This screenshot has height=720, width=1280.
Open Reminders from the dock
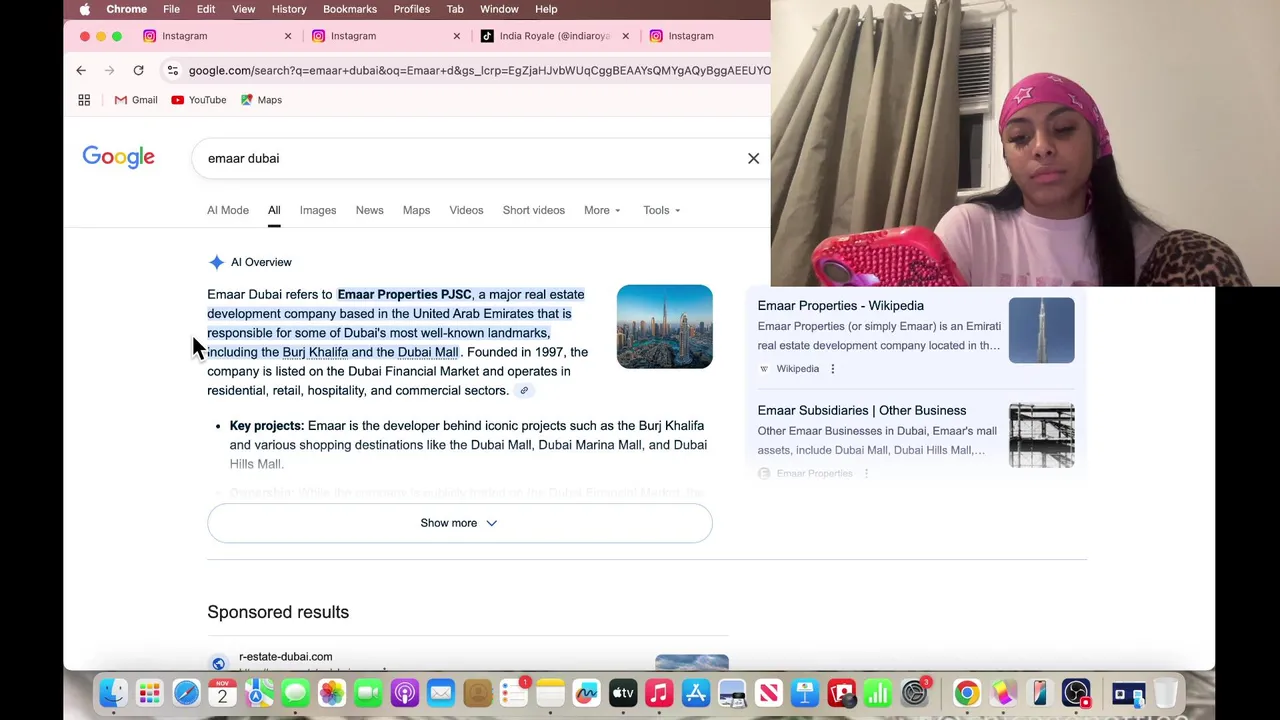[514, 693]
